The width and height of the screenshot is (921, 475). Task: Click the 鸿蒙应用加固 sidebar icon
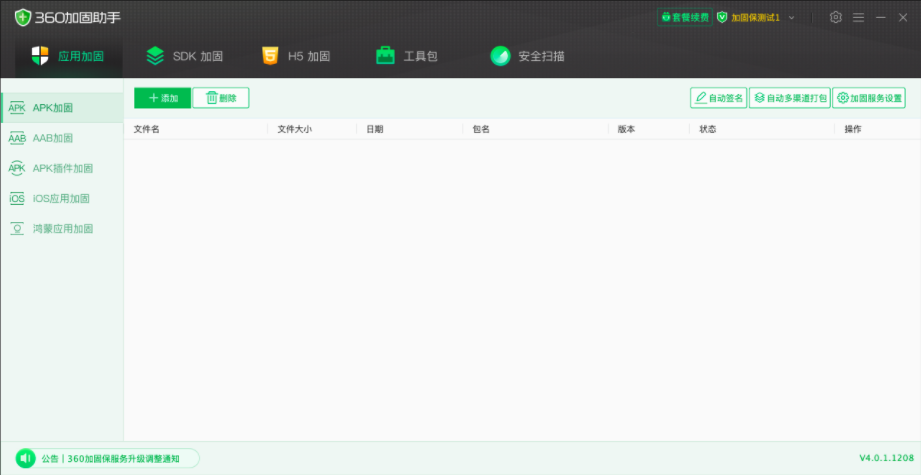17,228
